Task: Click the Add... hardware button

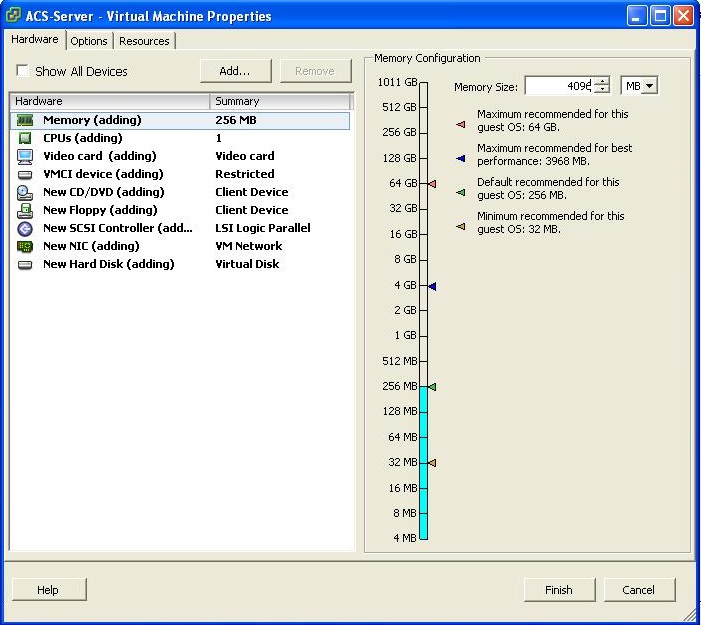Action: [x=234, y=71]
